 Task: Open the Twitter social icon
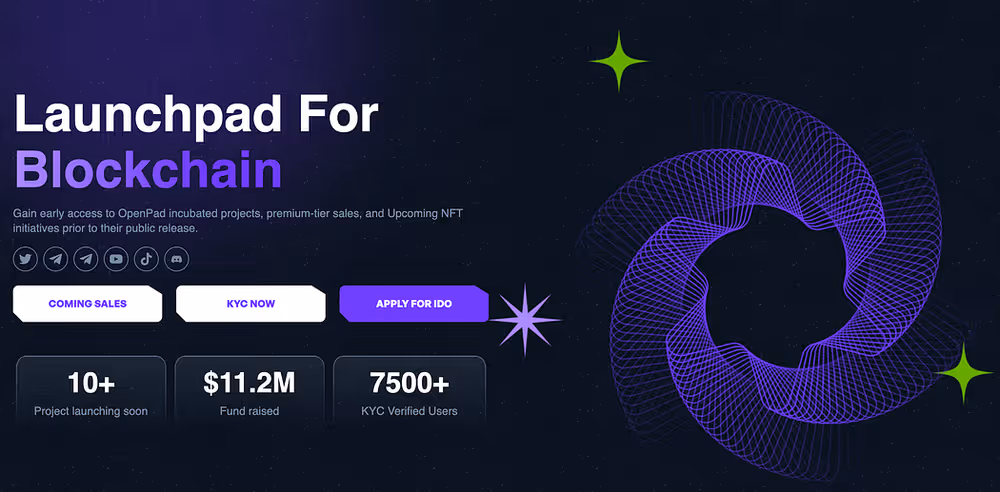tap(26, 259)
